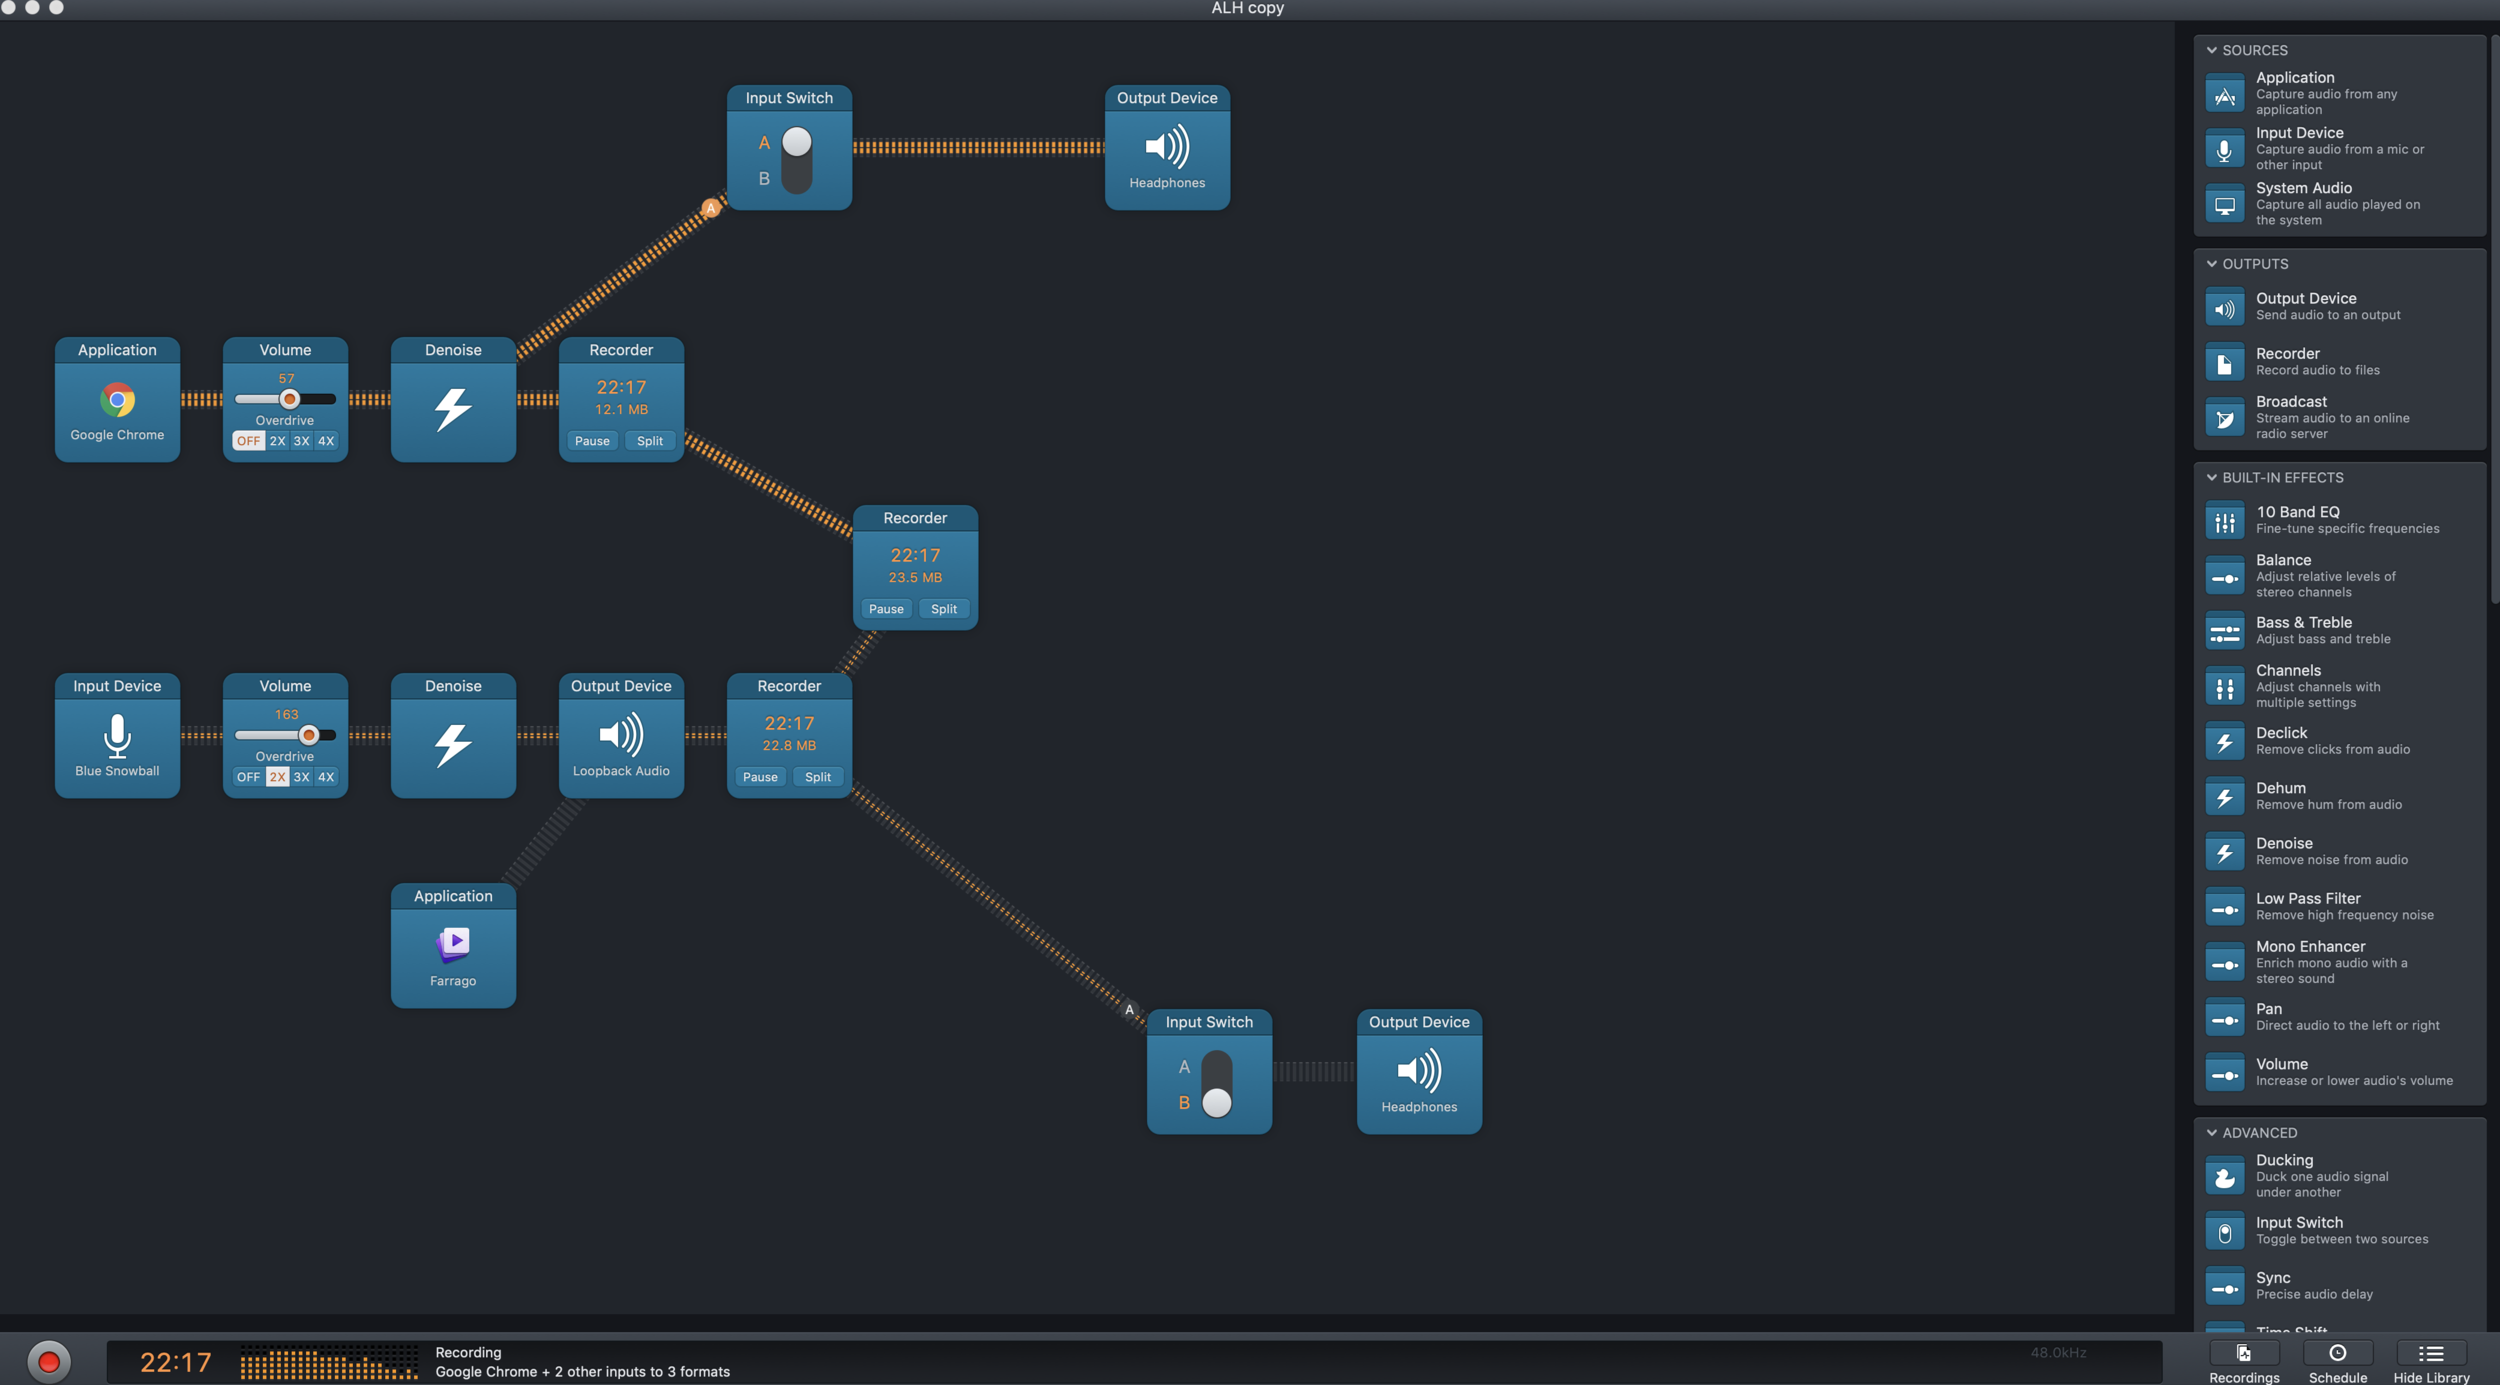2500x1385 pixels.
Task: Set Chrome volume overdrive to 2X
Action: [x=277, y=441]
